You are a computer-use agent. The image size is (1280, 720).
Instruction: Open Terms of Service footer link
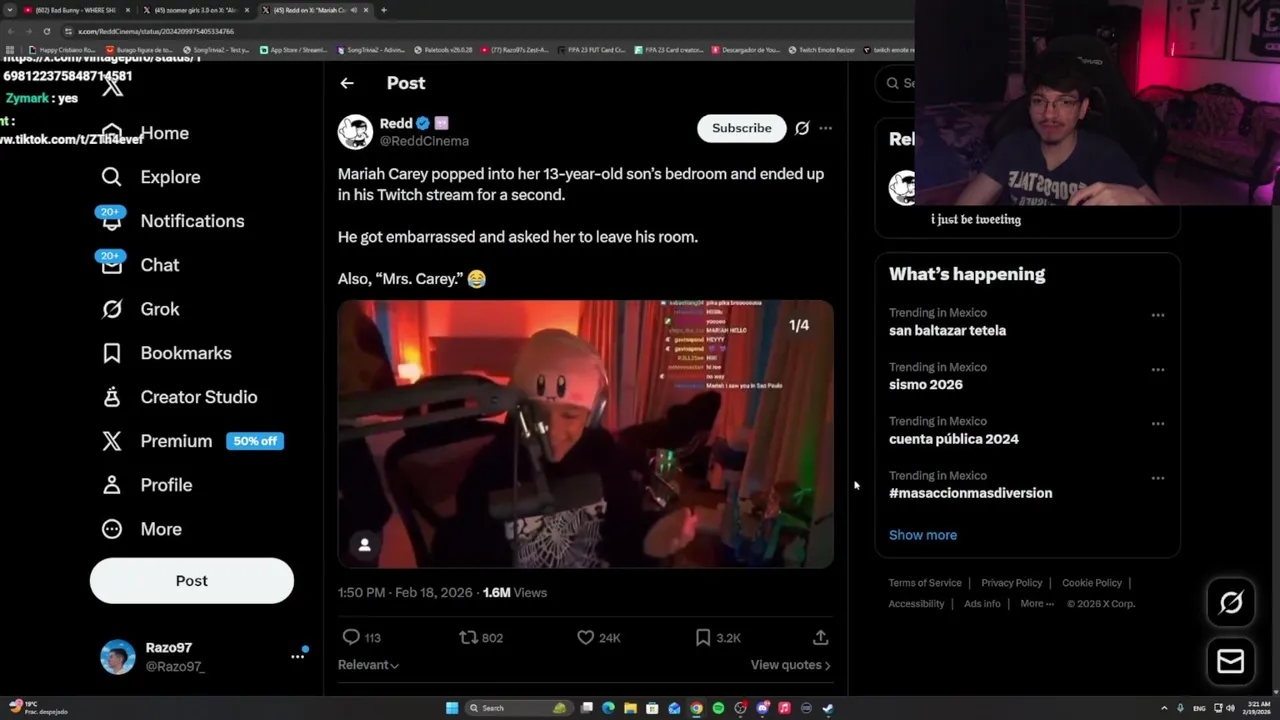925,583
